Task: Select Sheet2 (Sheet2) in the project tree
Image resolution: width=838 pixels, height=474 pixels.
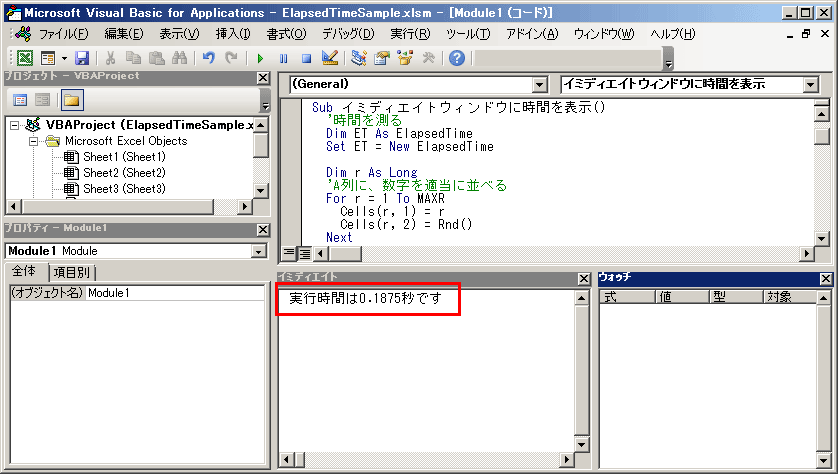Action: 124,173
